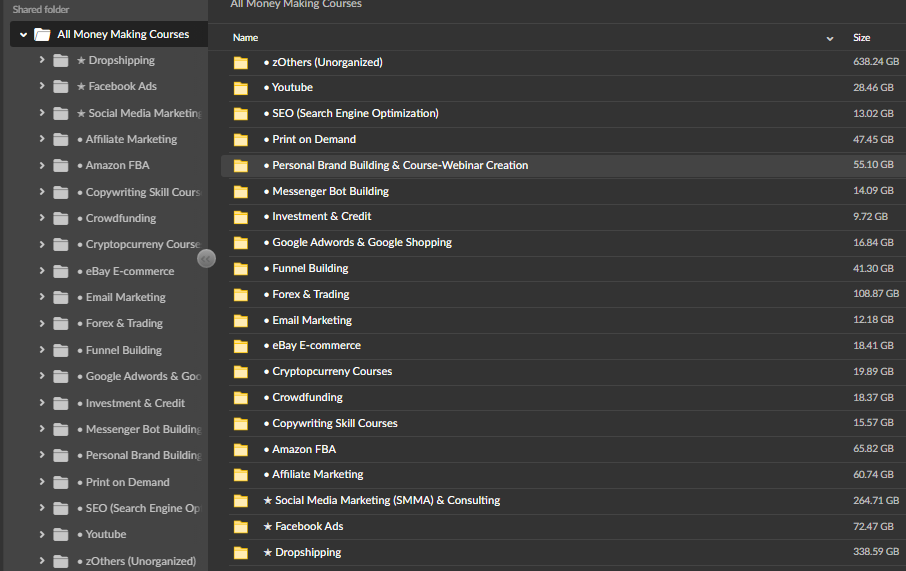Expand the Facebook Ads sidebar tree node
Screen dimensions: 906x571
pos(42,86)
